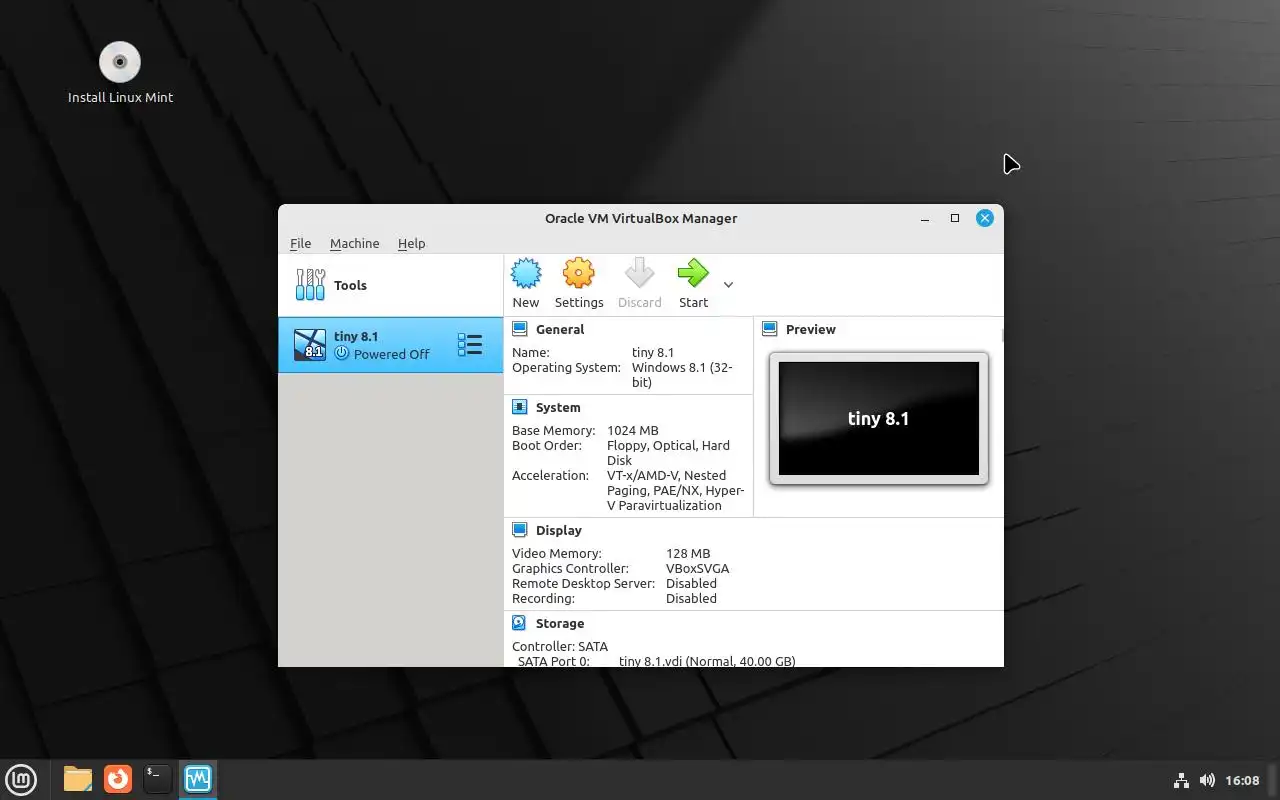Click the Display section monitor icon
The width and height of the screenshot is (1280, 800).
tap(520, 530)
